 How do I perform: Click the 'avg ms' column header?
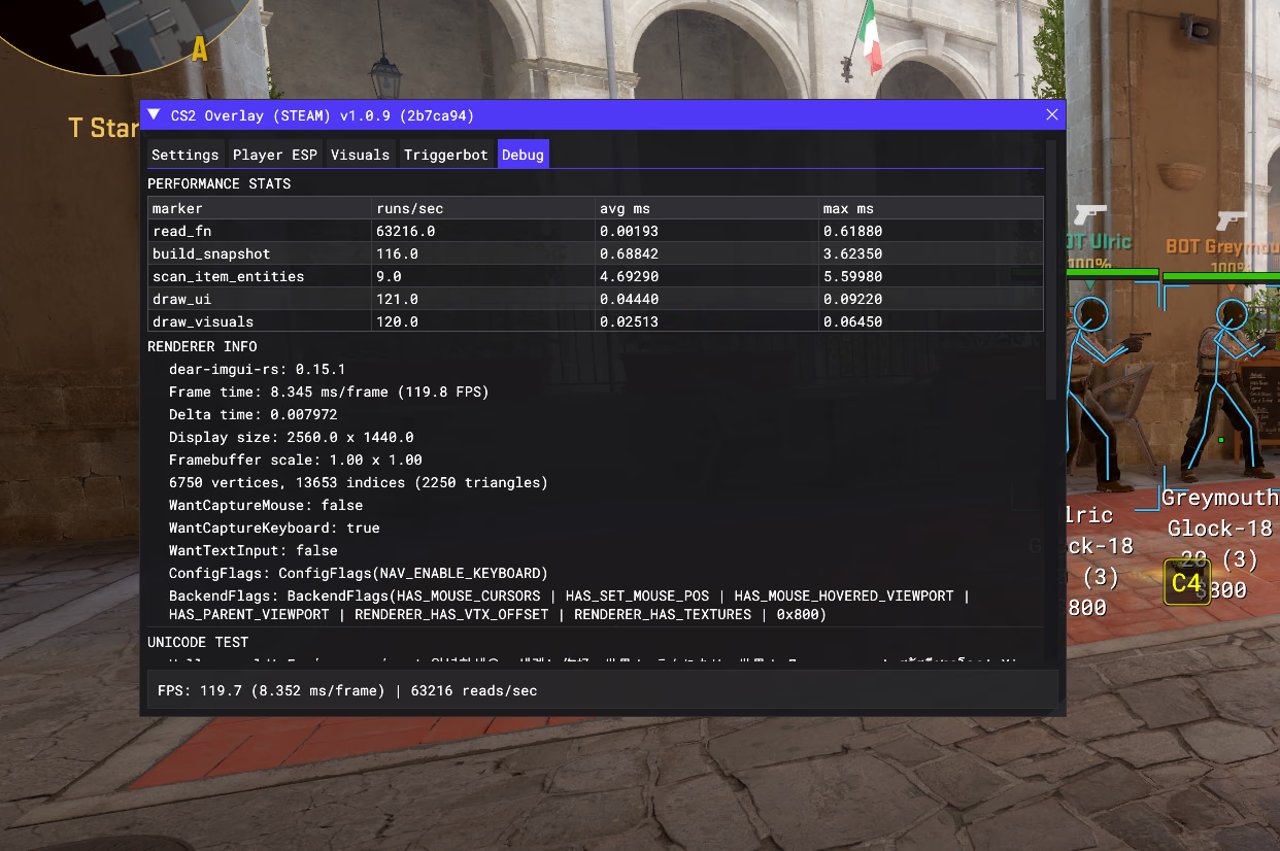[x=624, y=209]
